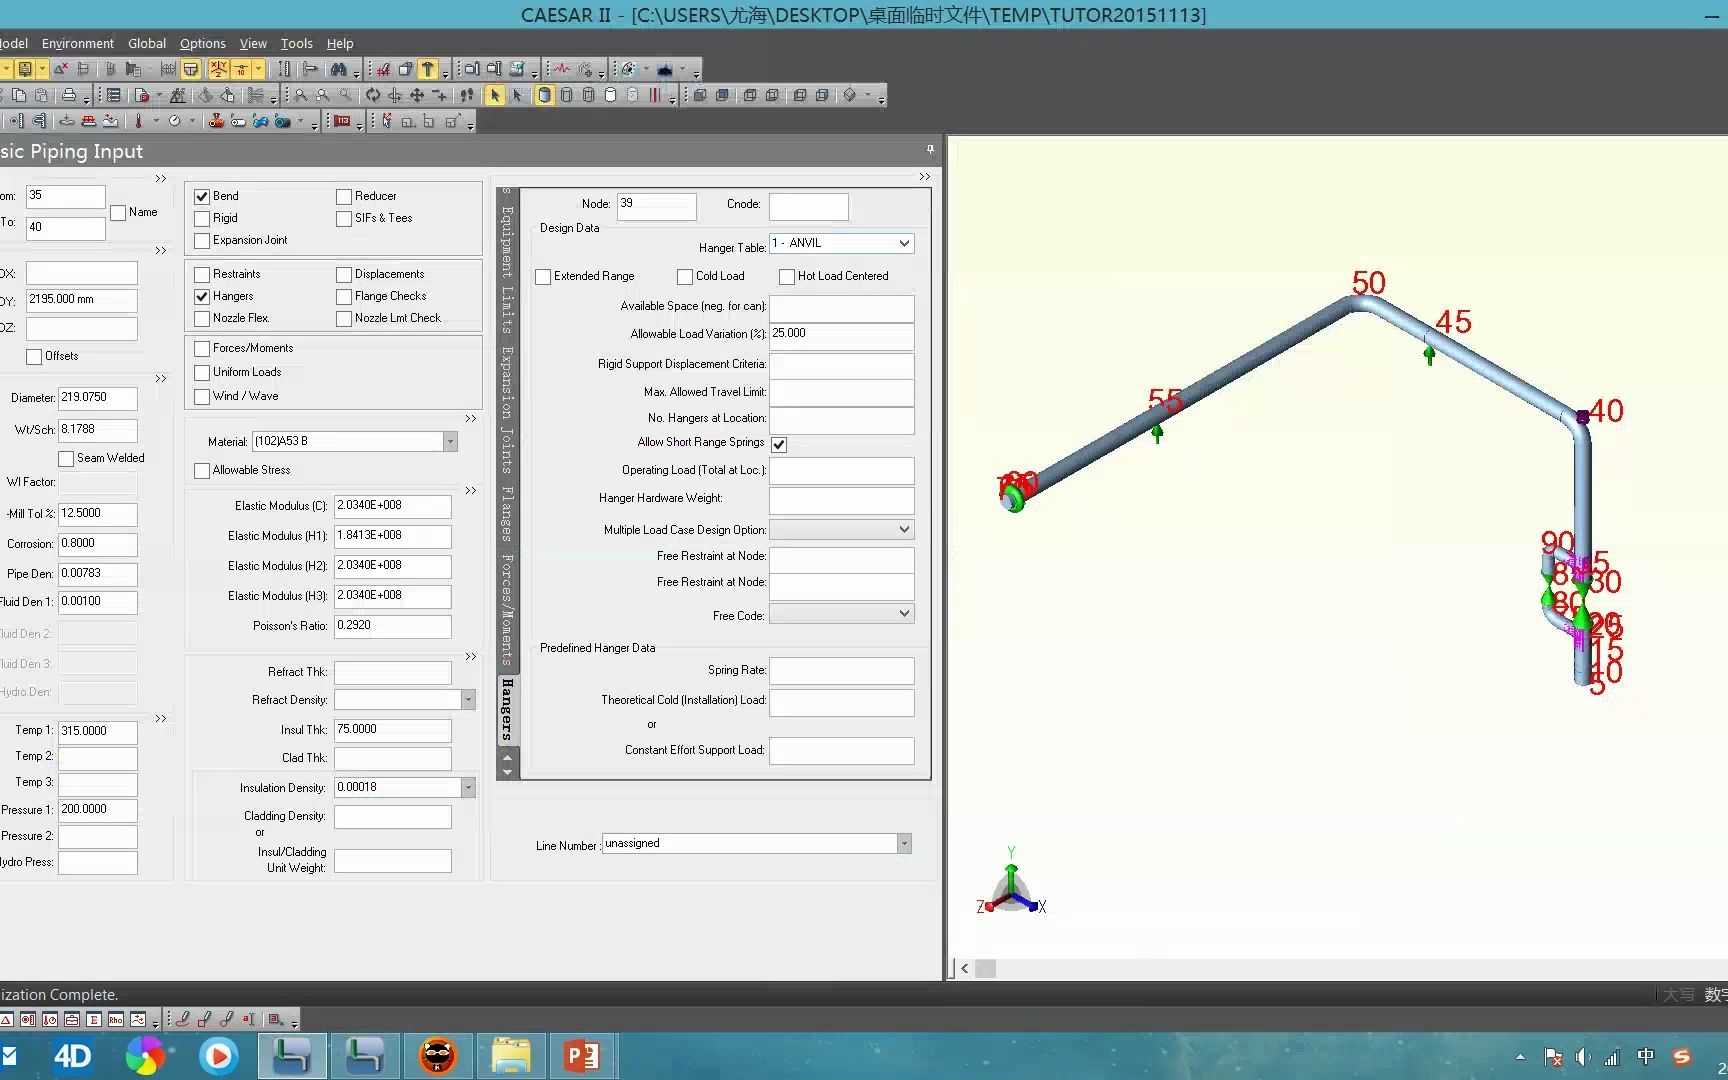Expand the material section double-chevron

471,419
